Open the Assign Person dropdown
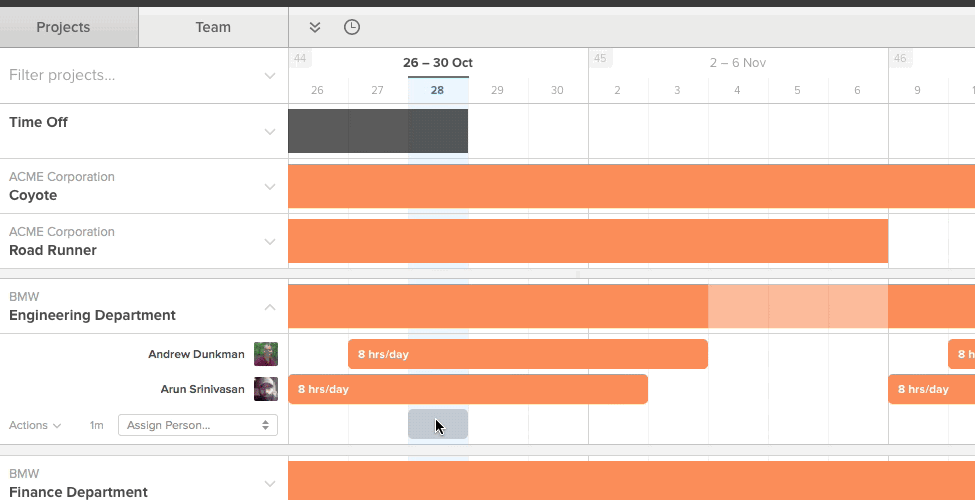This screenshot has height=500, width=975. point(197,425)
